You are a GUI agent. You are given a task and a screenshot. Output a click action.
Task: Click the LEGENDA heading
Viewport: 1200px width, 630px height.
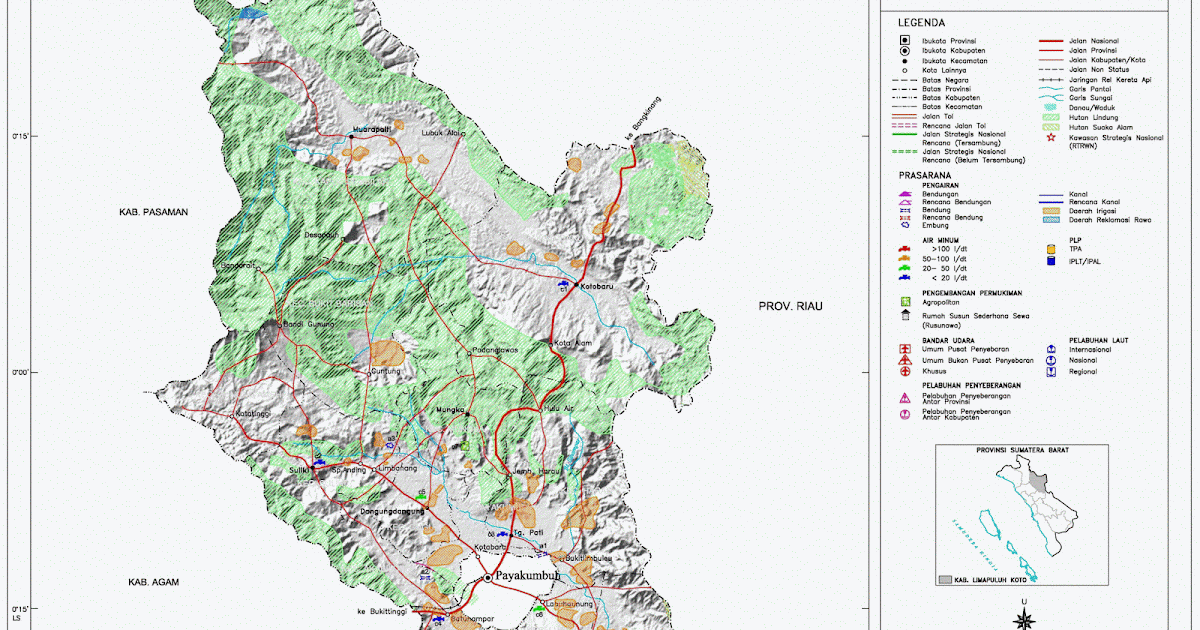click(x=922, y=22)
